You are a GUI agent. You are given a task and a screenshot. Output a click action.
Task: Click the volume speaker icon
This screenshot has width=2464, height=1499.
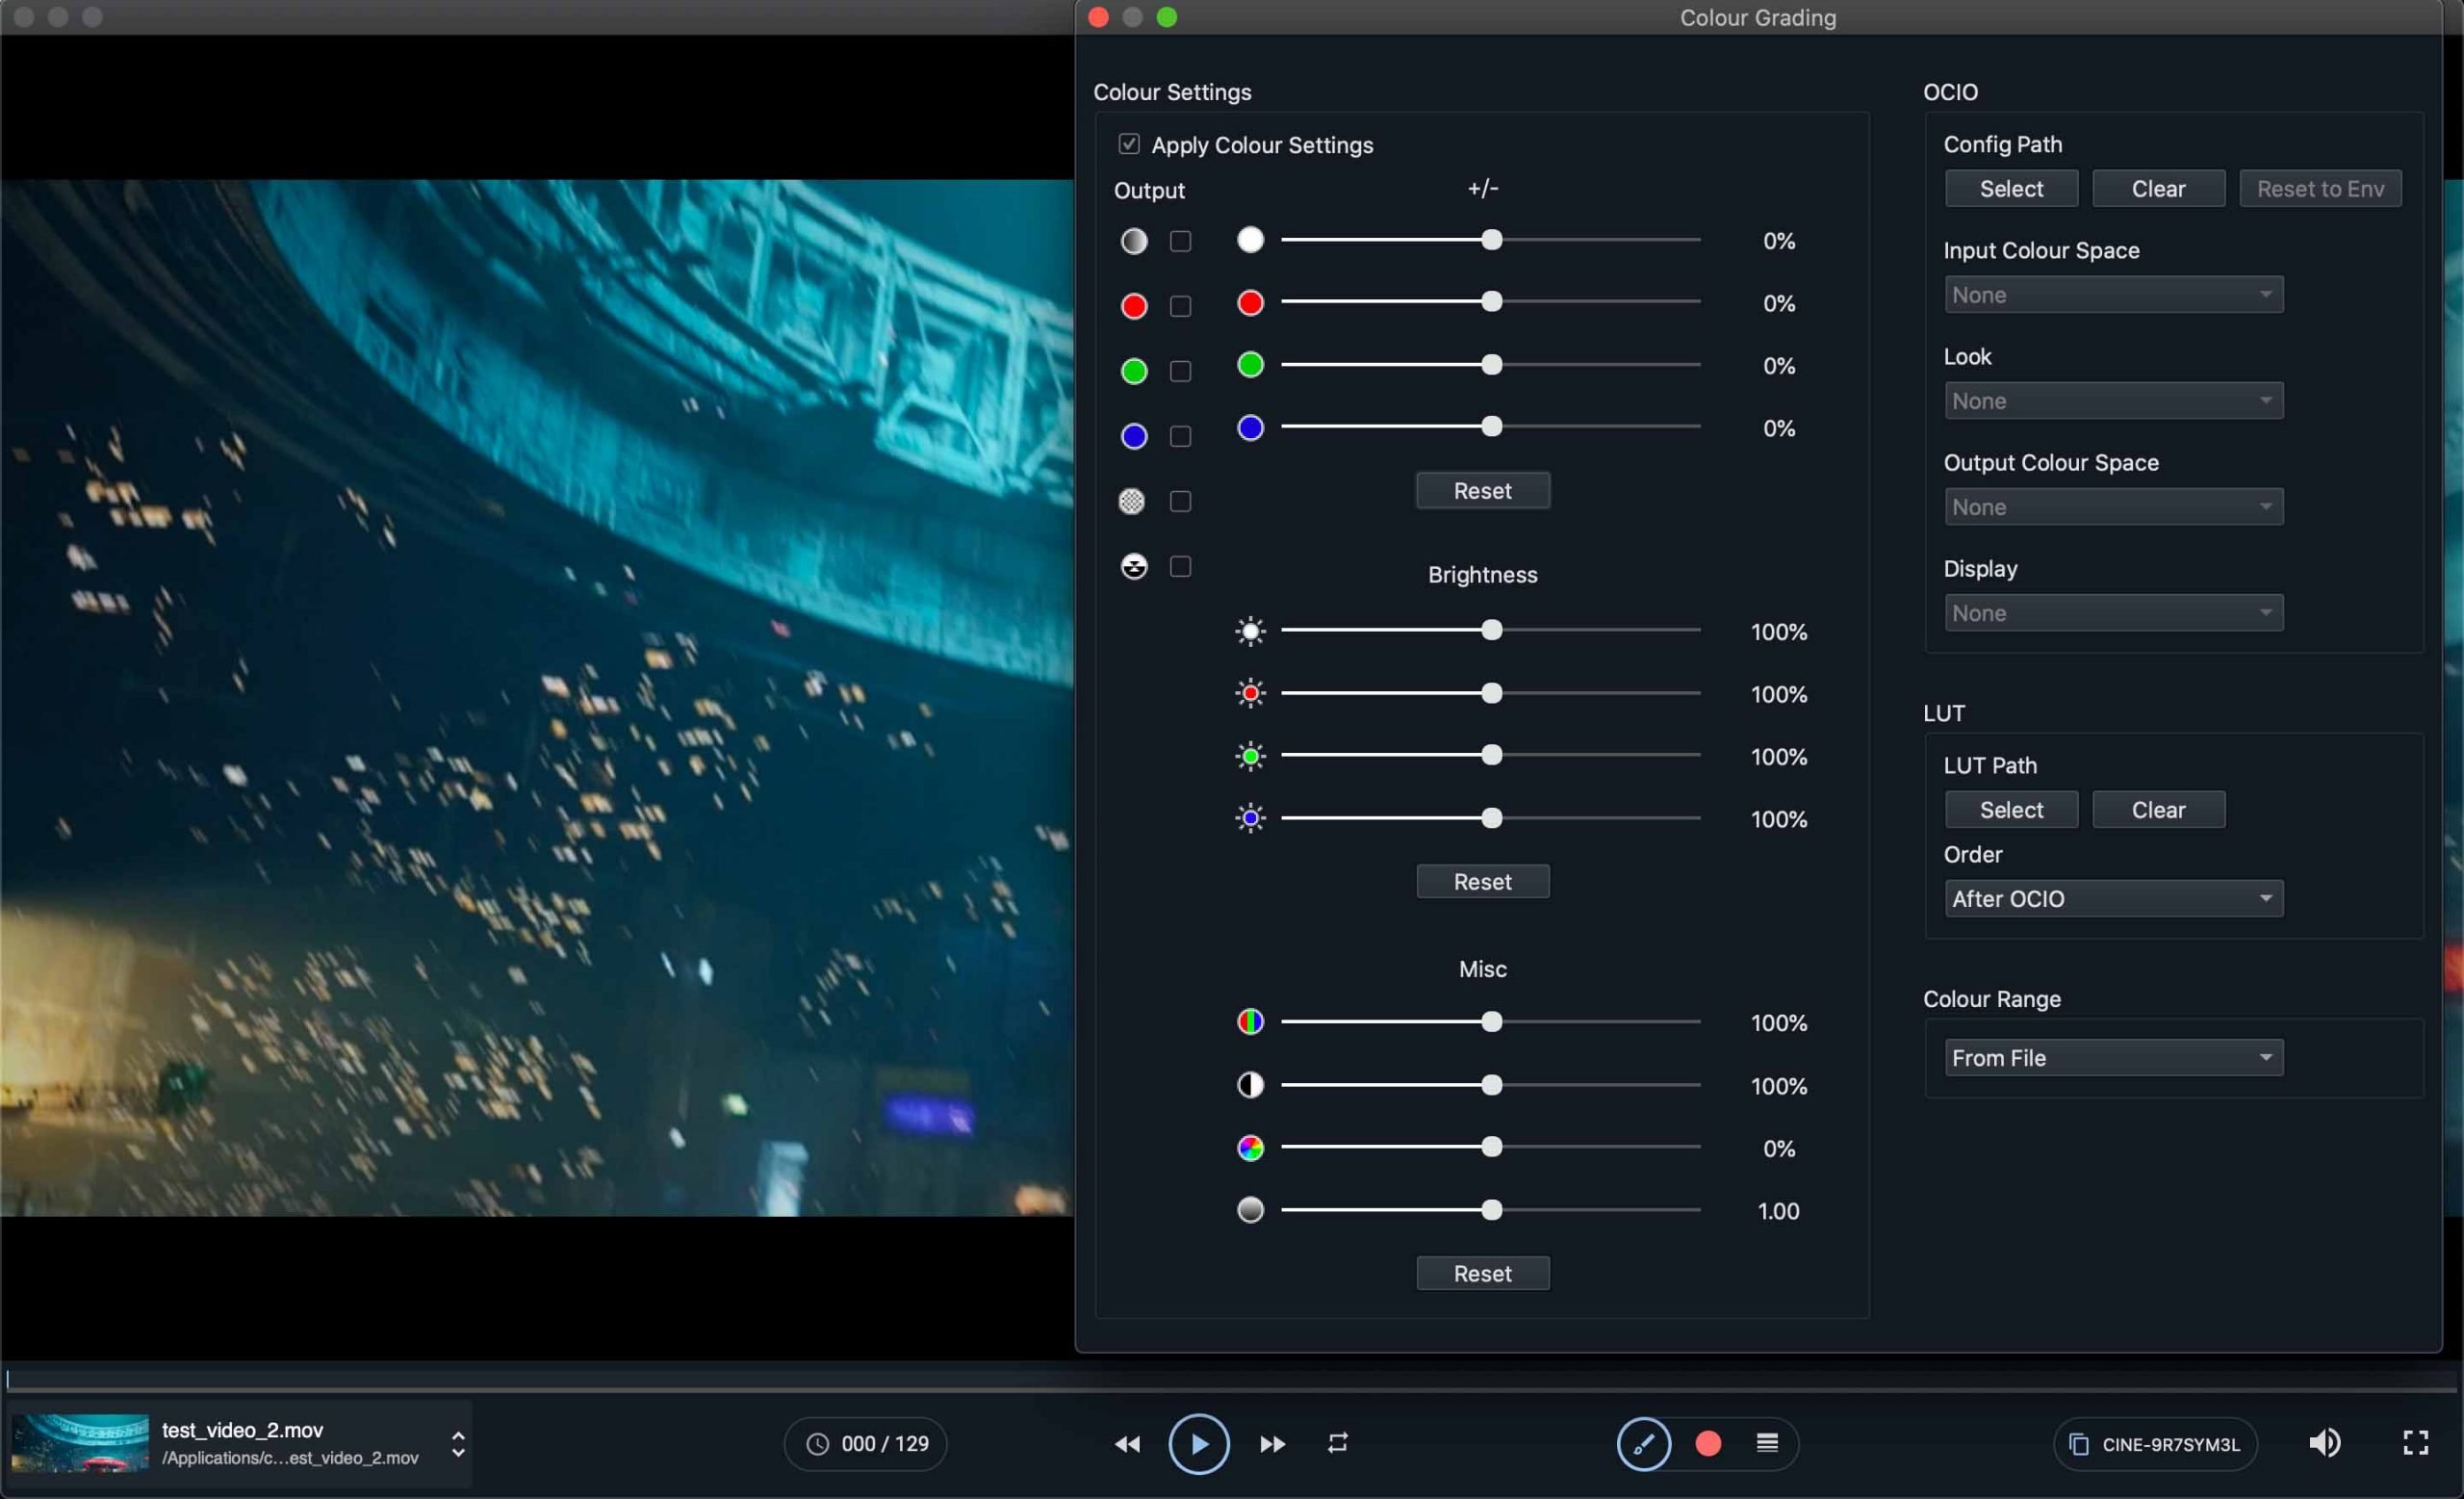pos(2323,1442)
